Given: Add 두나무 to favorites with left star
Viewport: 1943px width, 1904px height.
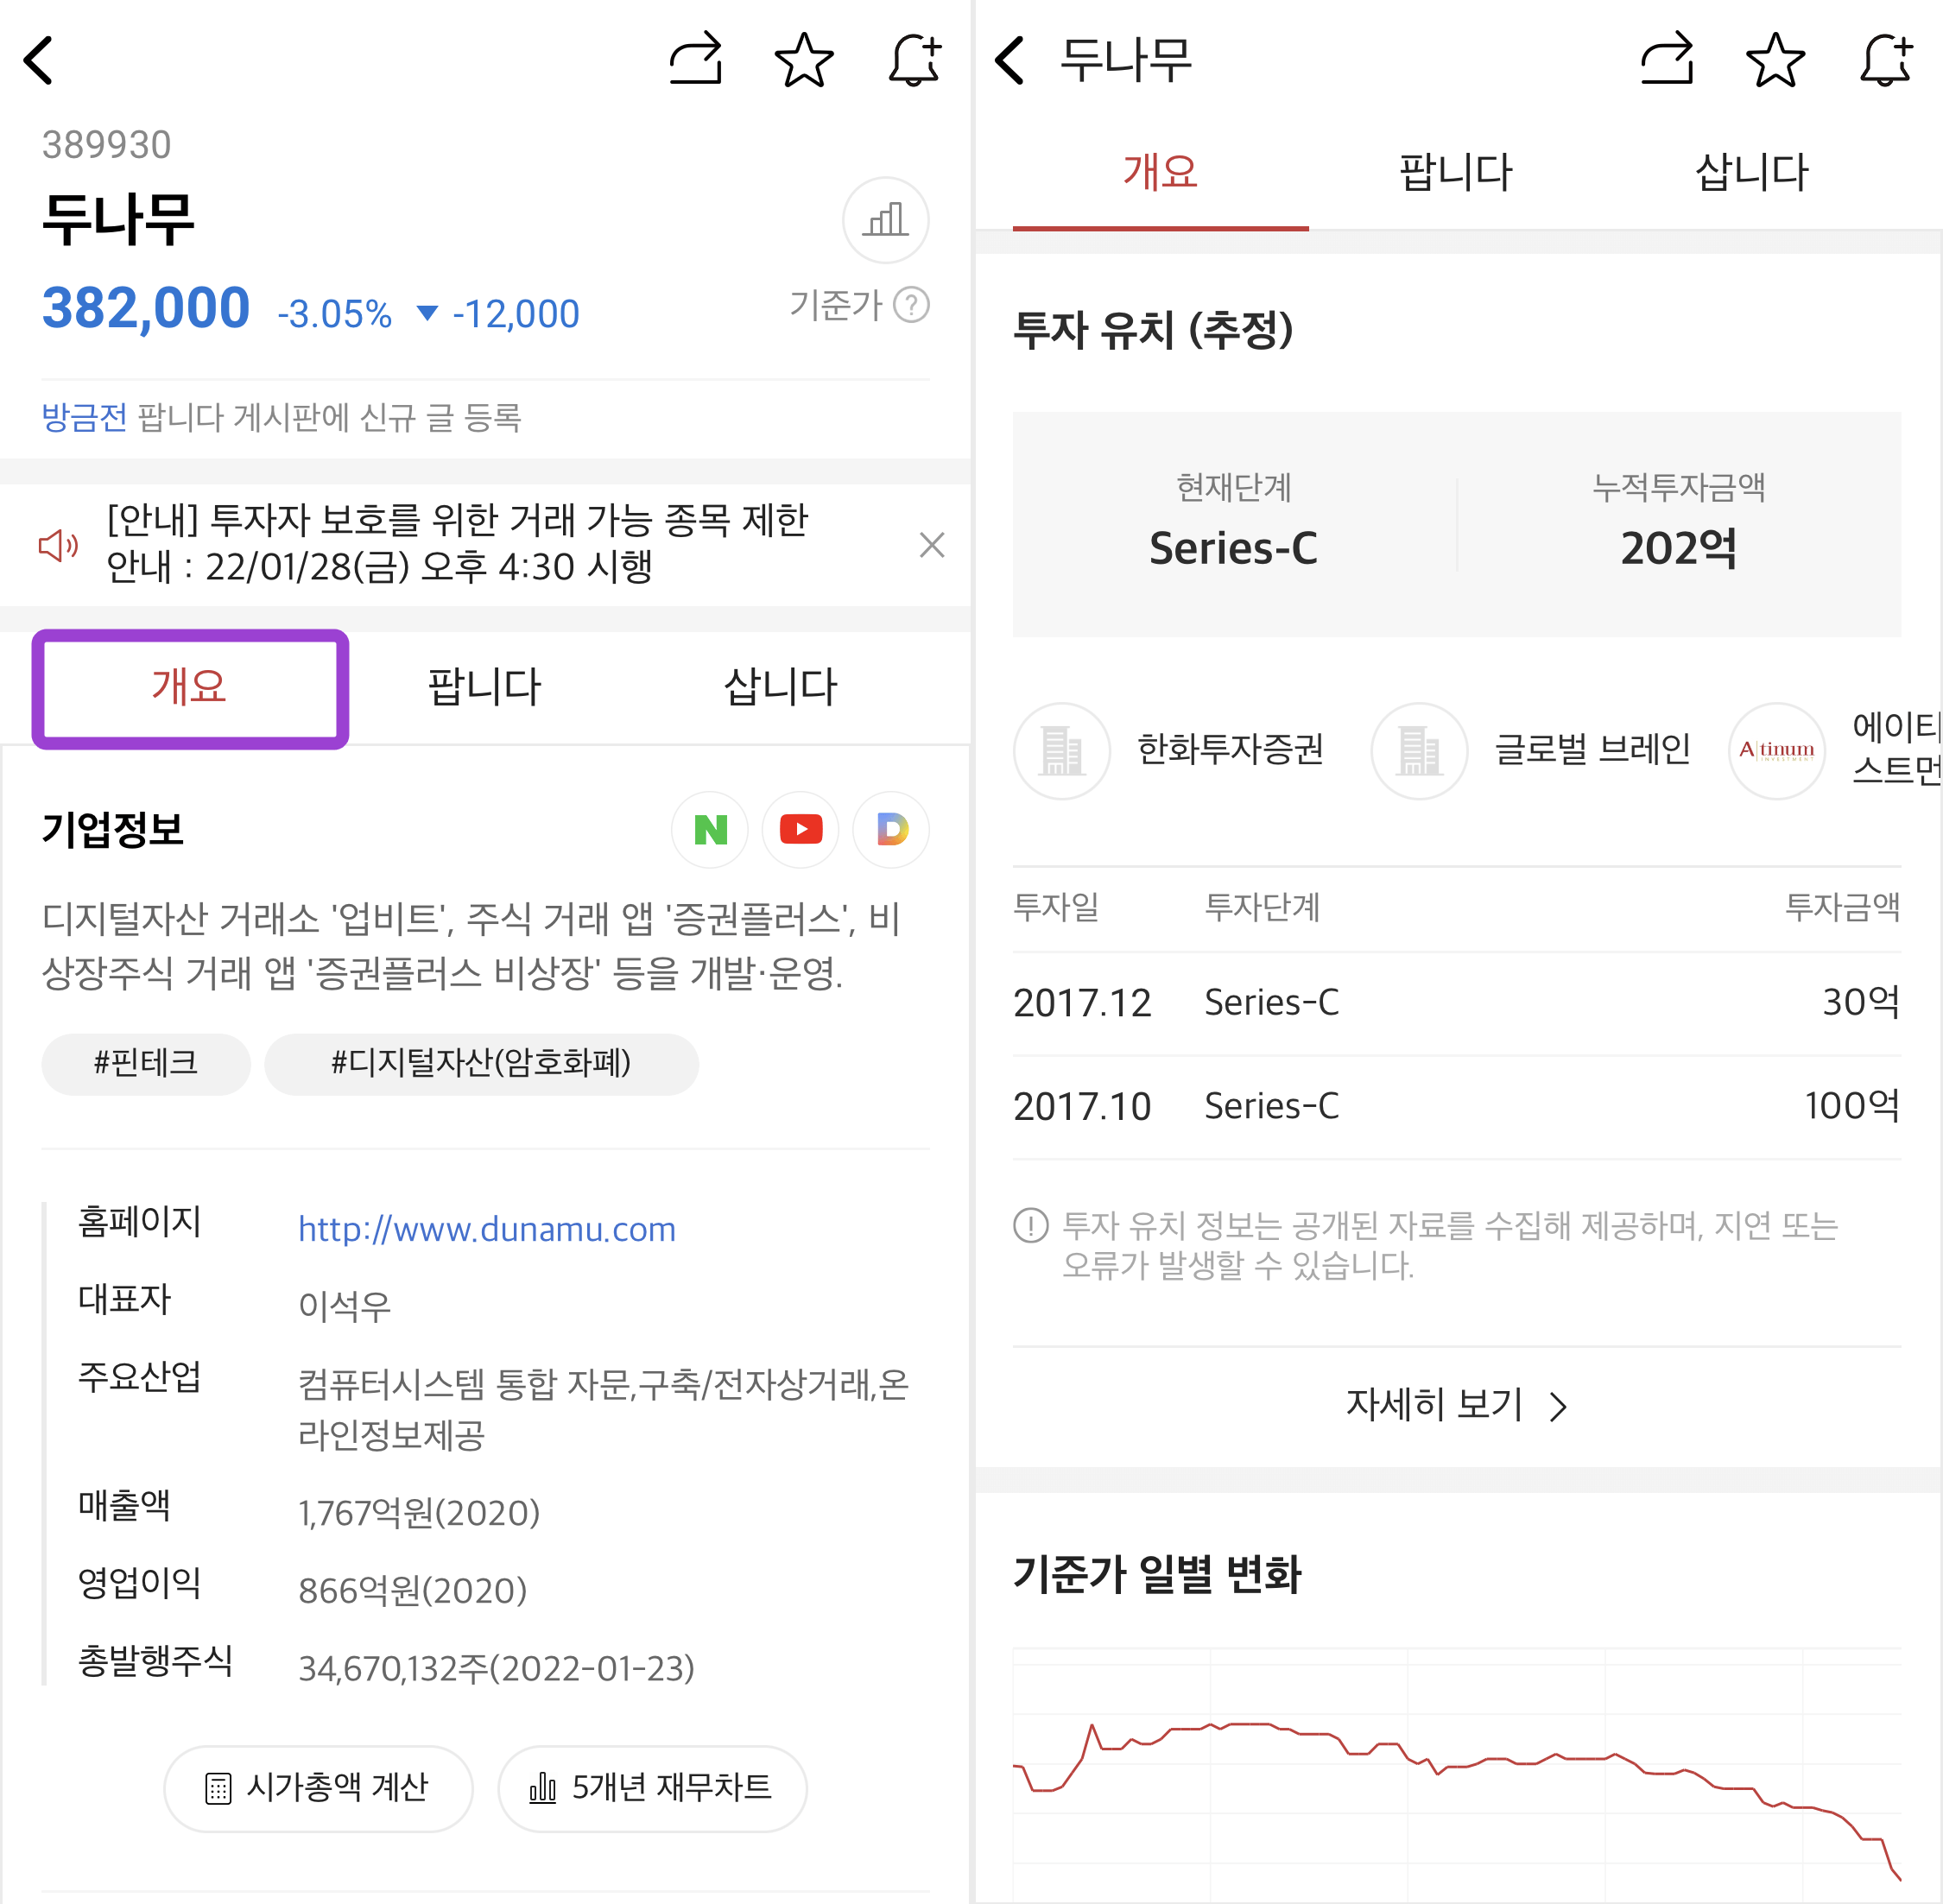Looking at the screenshot, I should (x=804, y=60).
